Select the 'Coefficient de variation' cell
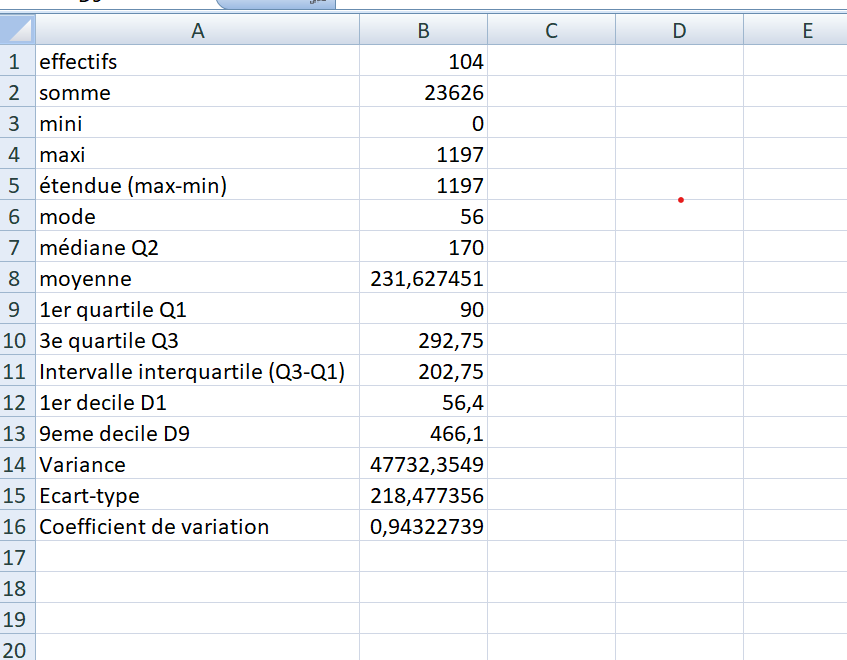 click(197, 526)
